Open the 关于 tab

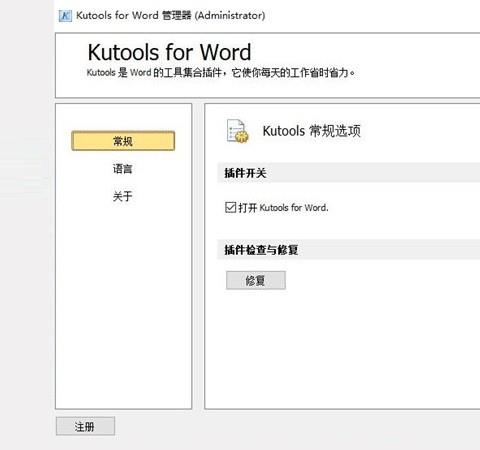click(123, 196)
